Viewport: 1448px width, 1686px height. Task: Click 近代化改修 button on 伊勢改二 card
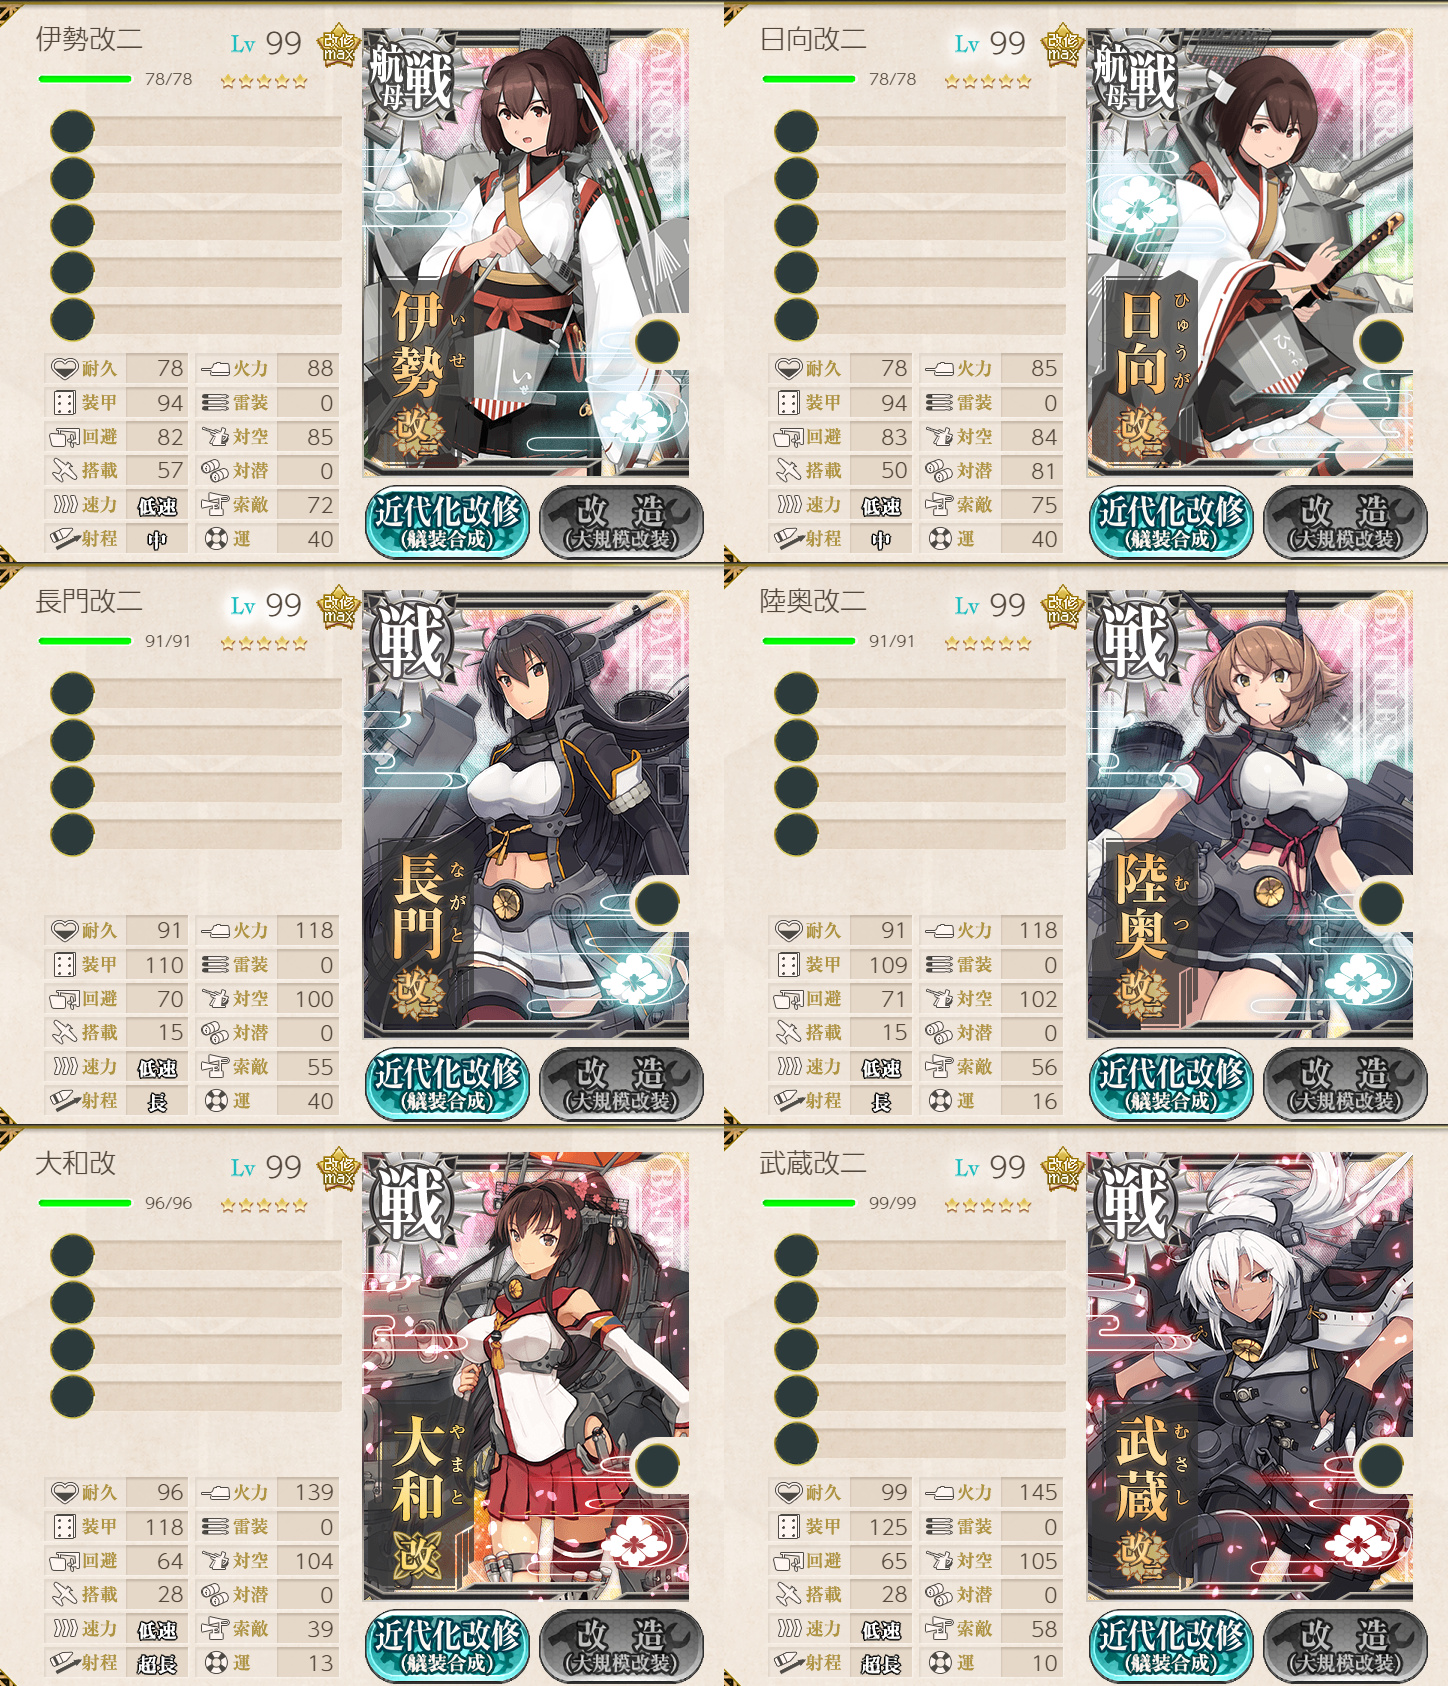pos(448,521)
